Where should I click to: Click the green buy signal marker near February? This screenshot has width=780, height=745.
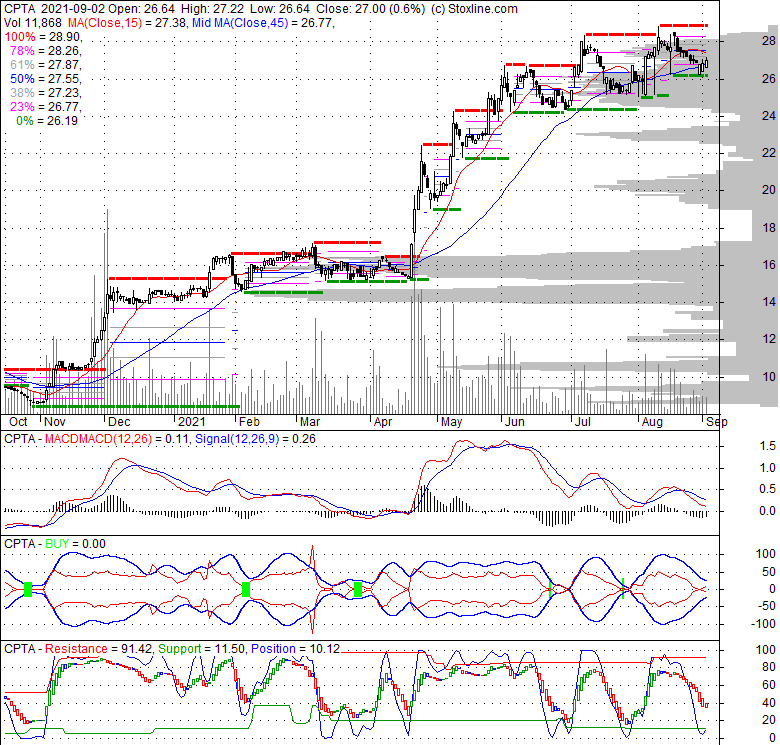[x=246, y=589]
